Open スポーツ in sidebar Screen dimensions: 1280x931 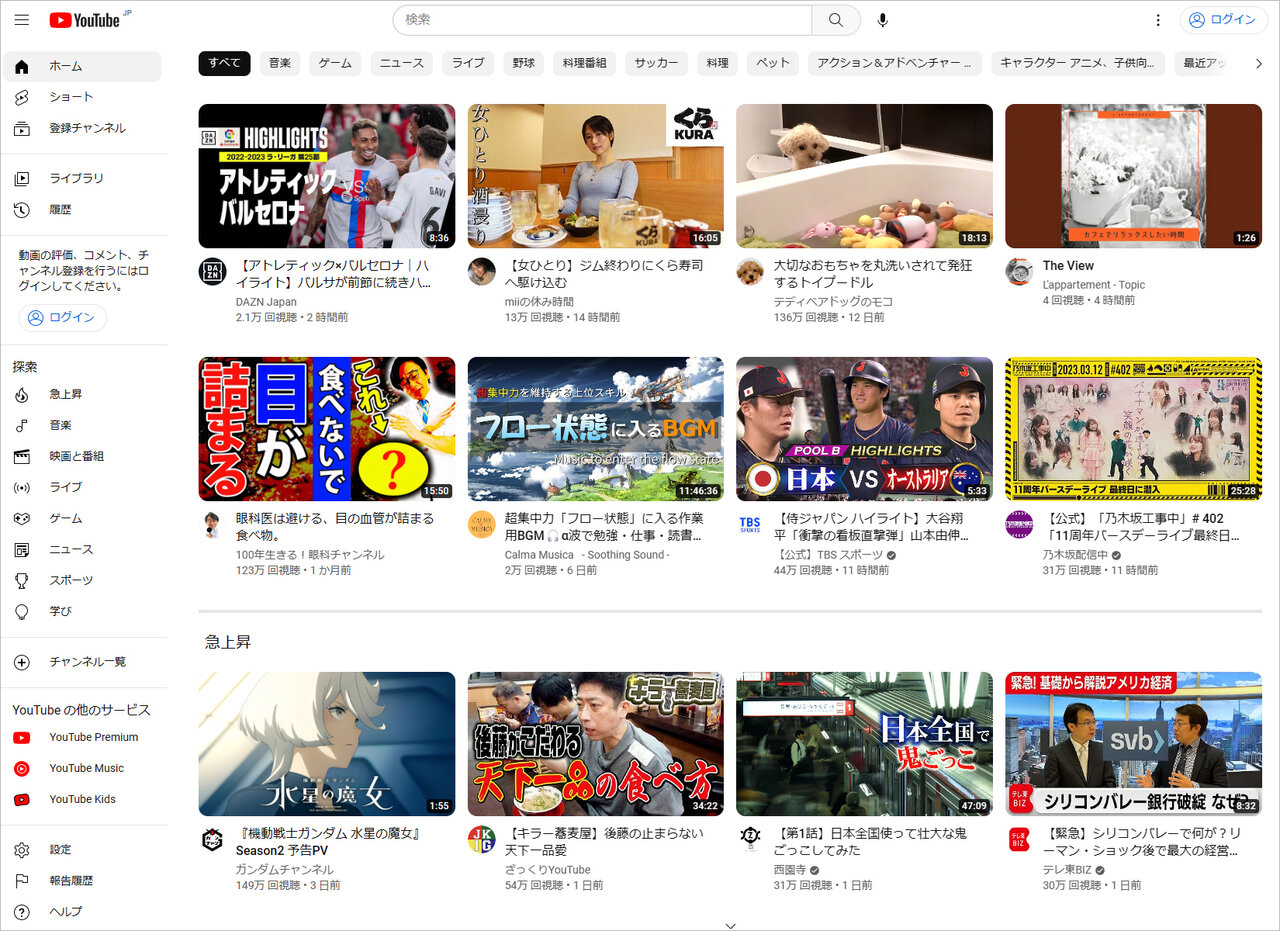tap(82, 580)
